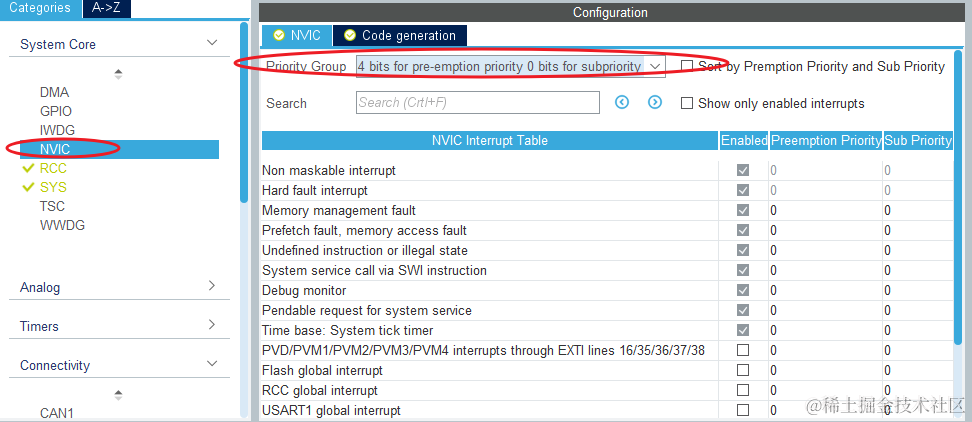Enable RCC global interrupt checkbox
The height and width of the screenshot is (422, 972).
tap(743, 390)
